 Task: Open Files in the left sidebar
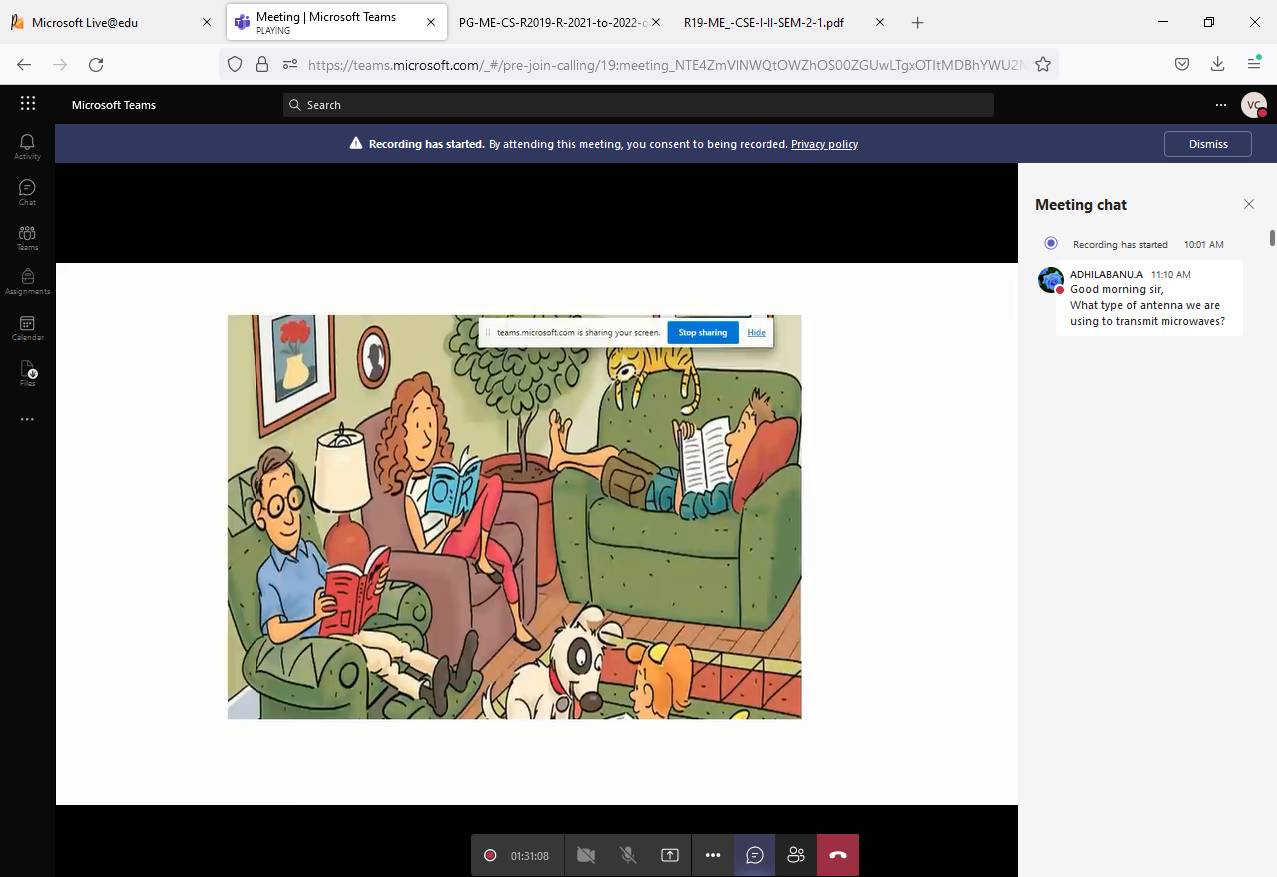[27, 373]
